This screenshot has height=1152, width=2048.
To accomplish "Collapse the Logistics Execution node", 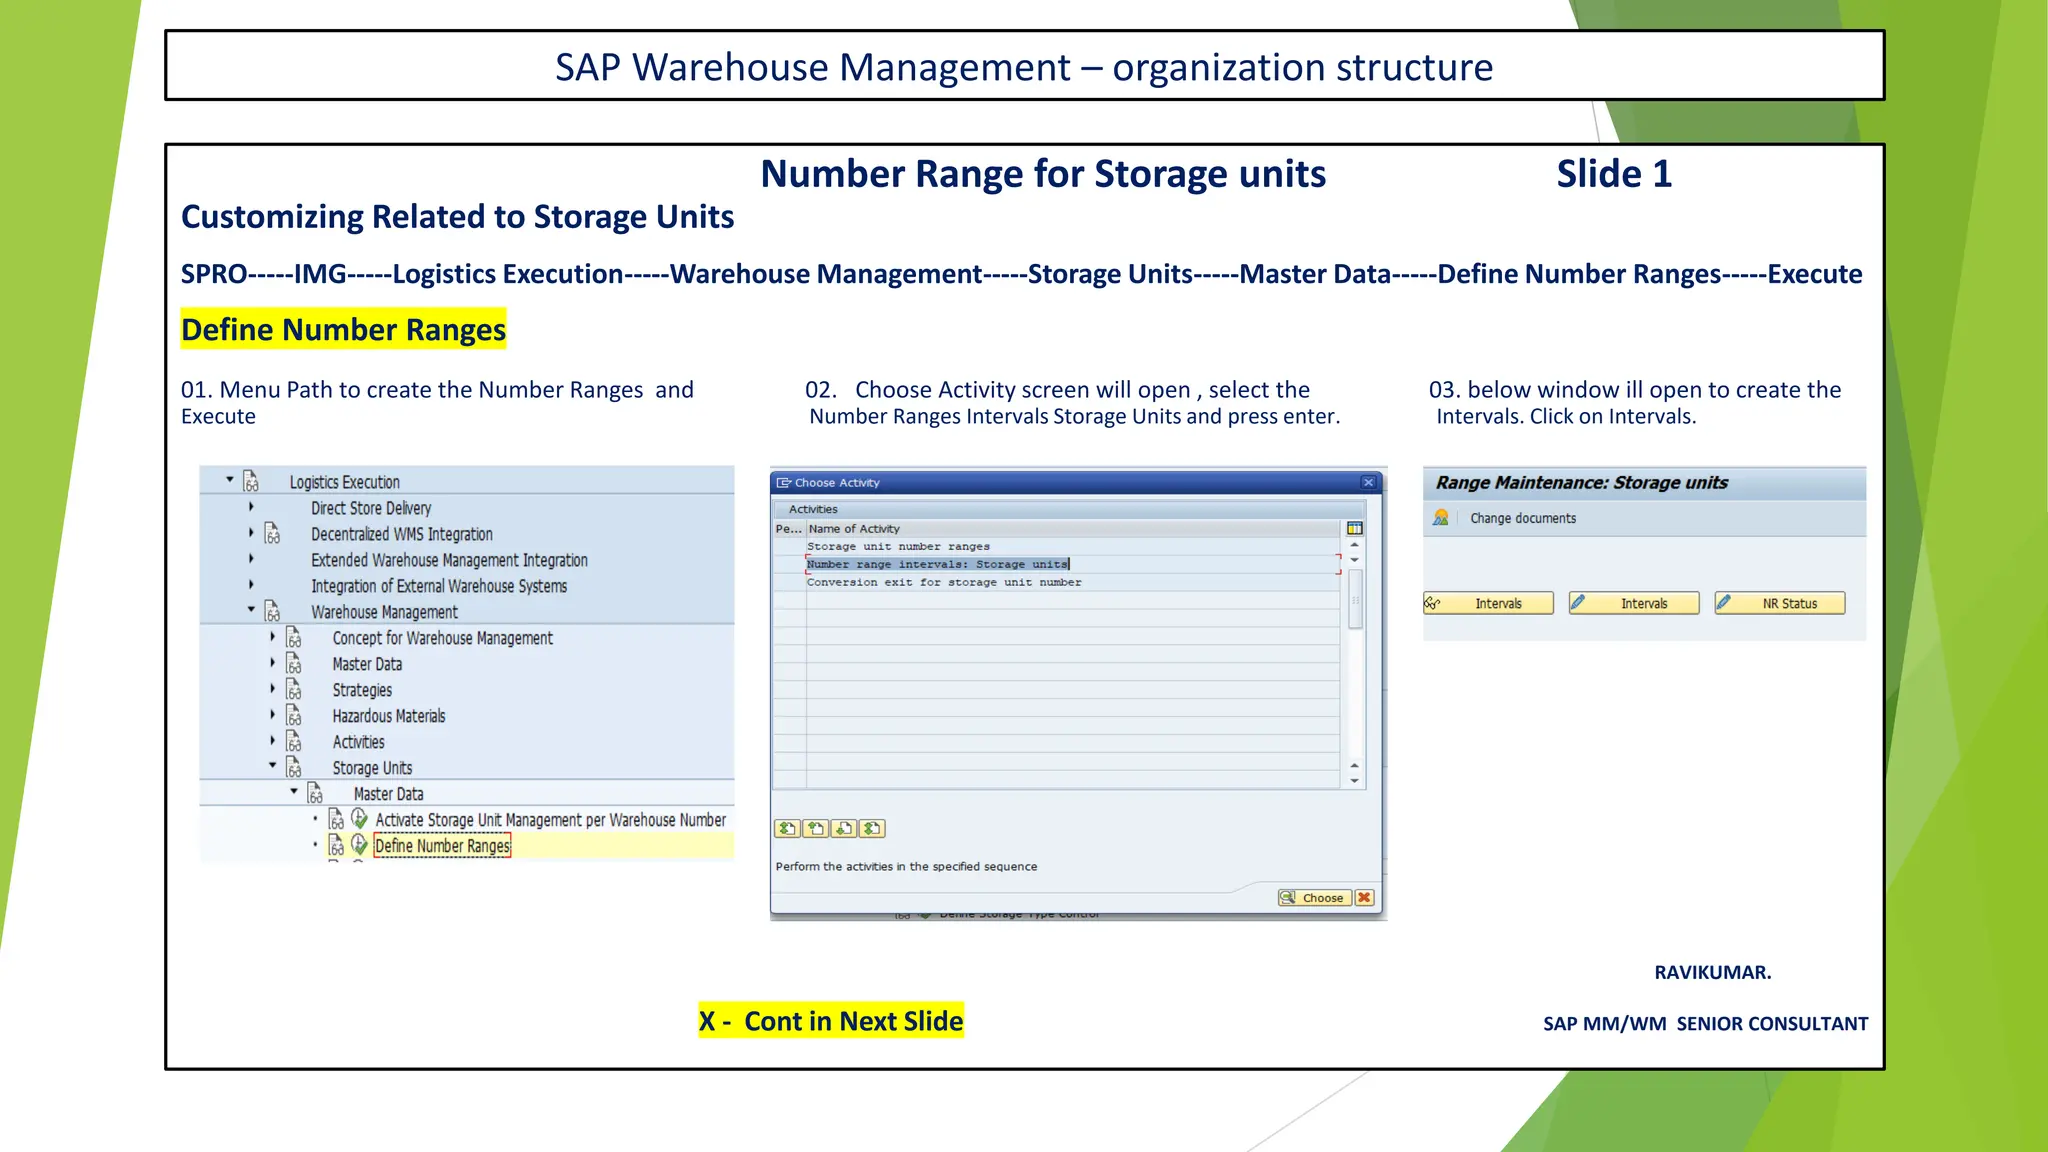I will 230,480.
